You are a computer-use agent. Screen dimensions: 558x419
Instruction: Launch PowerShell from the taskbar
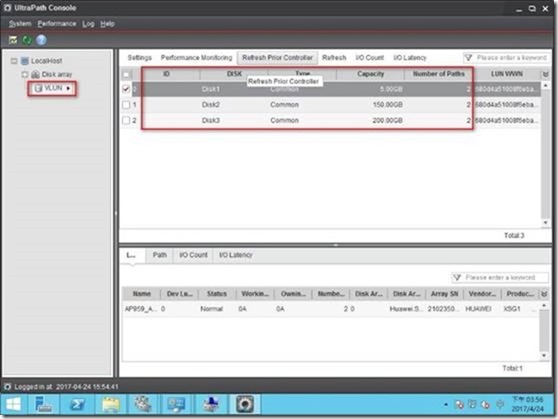77,404
